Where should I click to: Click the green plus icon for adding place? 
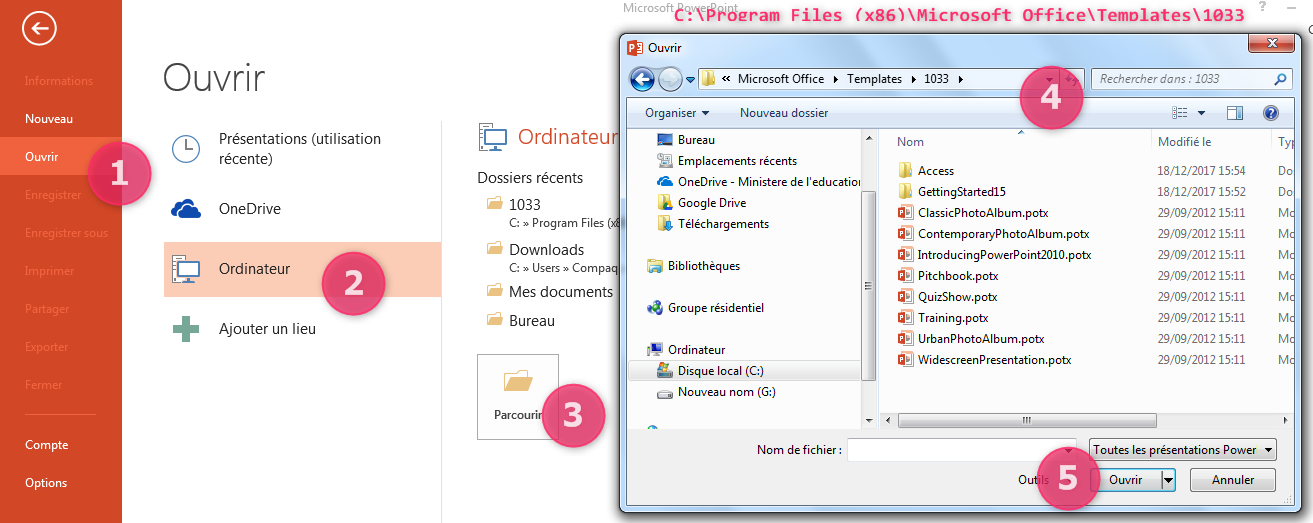coord(186,328)
